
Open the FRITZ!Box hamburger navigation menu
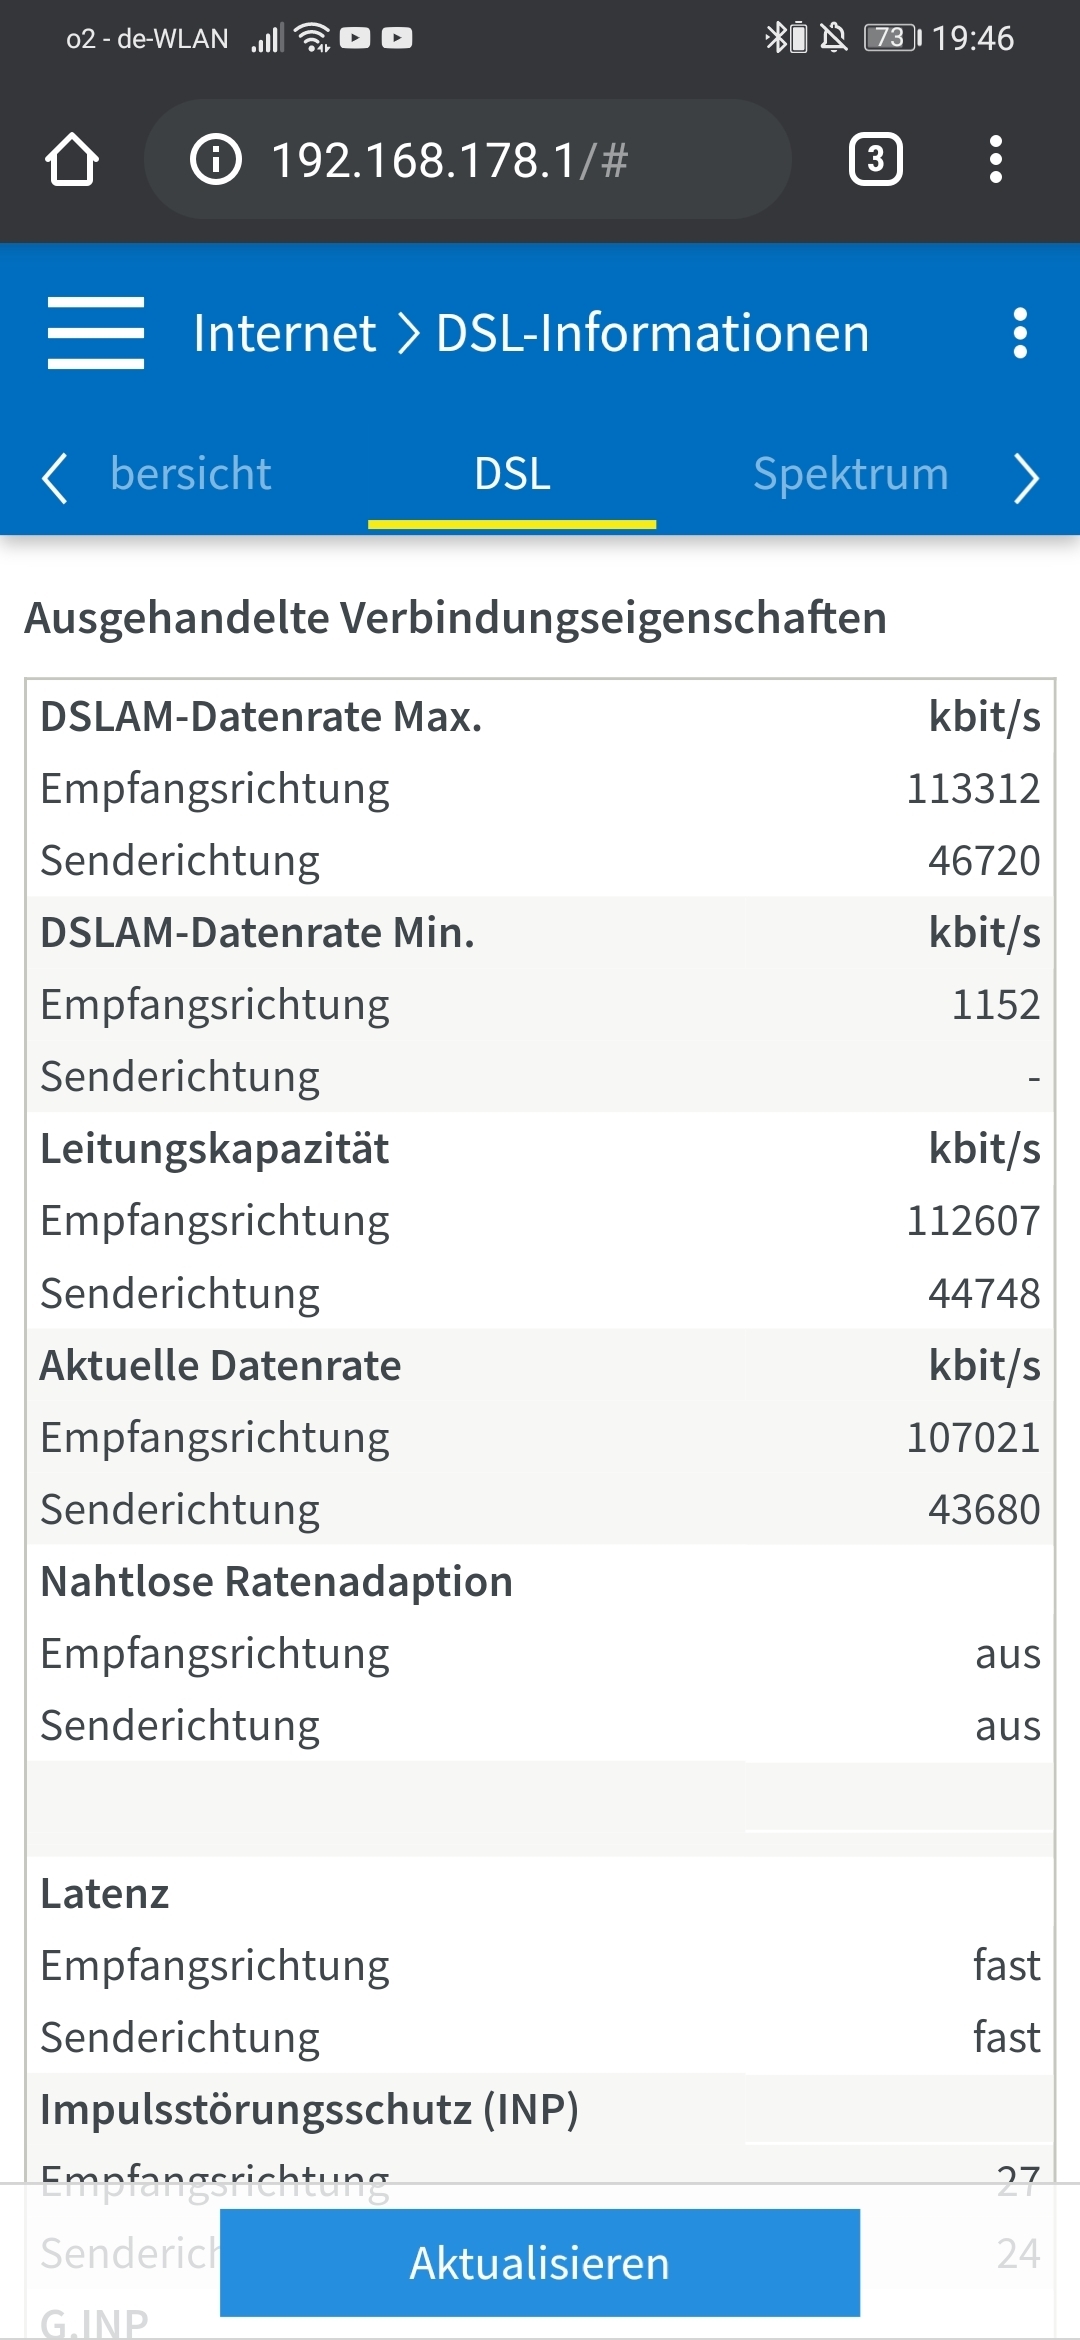pos(96,333)
